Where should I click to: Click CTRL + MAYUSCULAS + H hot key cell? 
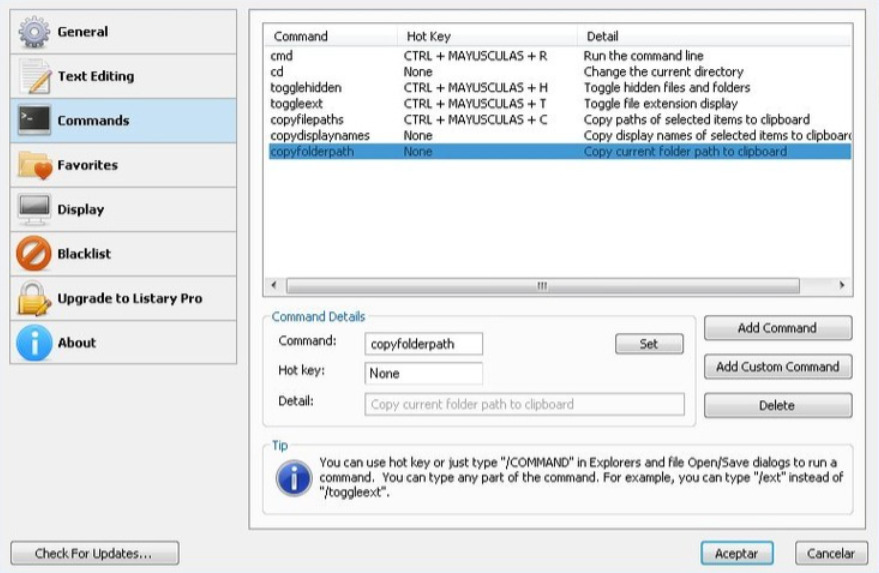point(475,88)
